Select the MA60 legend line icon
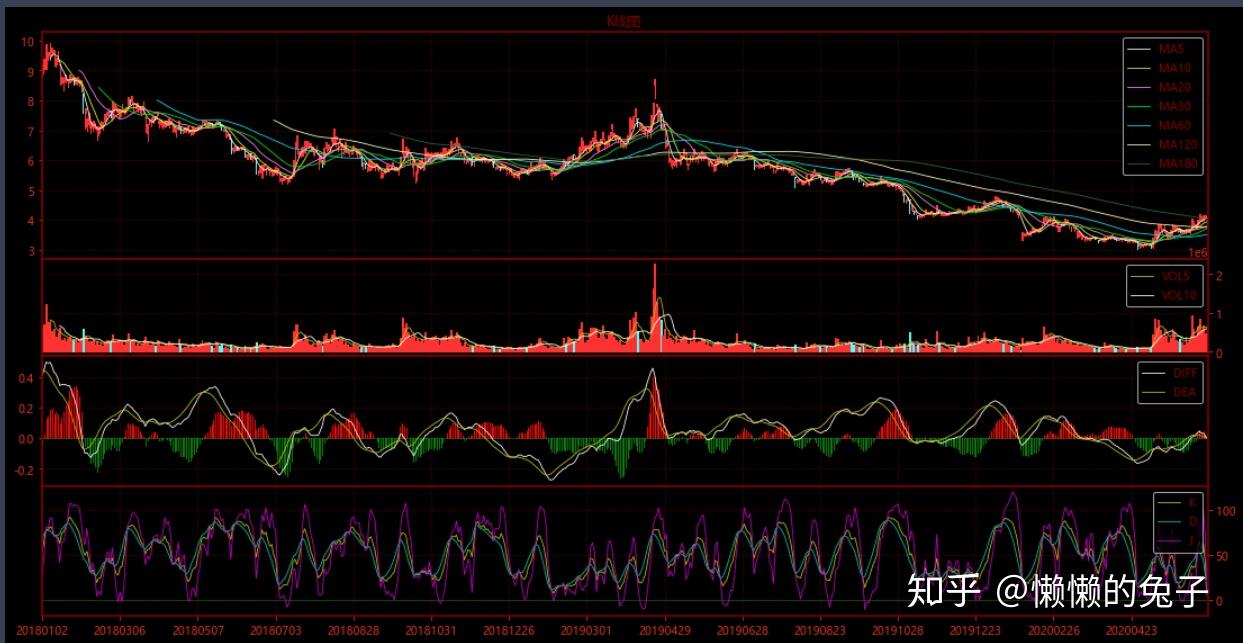Screen dimensions: 1243x643 [x=1139, y=125]
